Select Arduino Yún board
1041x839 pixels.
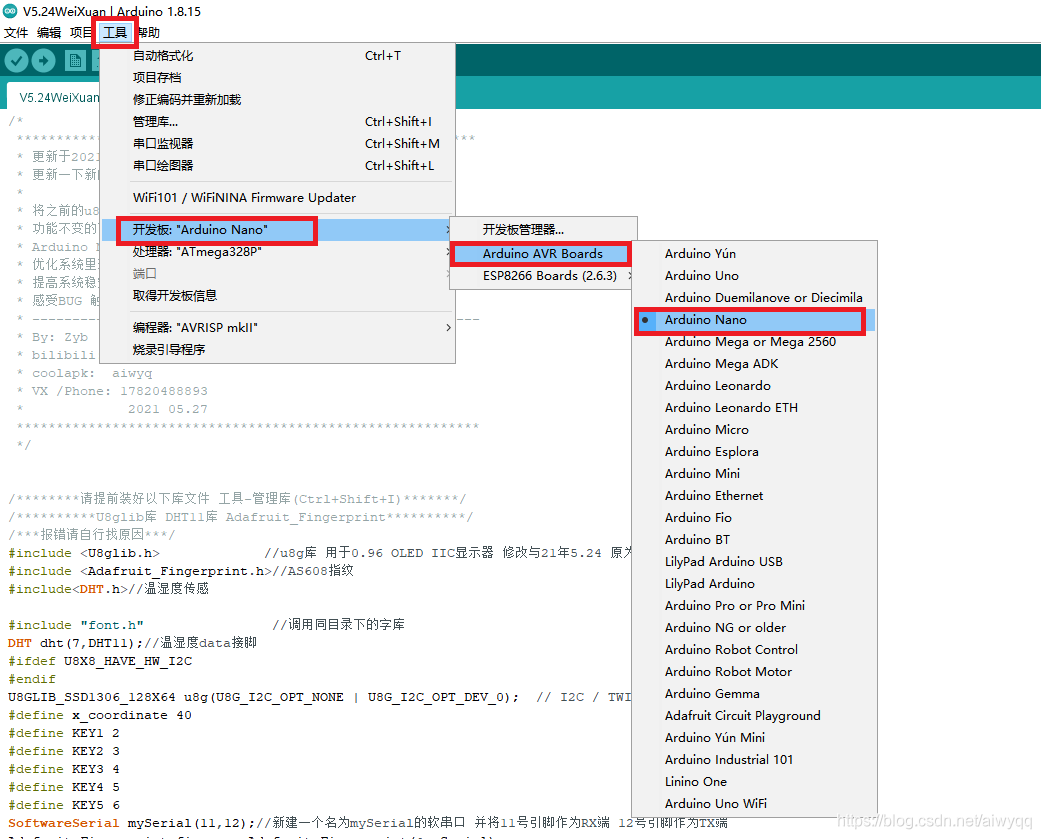(x=754, y=254)
